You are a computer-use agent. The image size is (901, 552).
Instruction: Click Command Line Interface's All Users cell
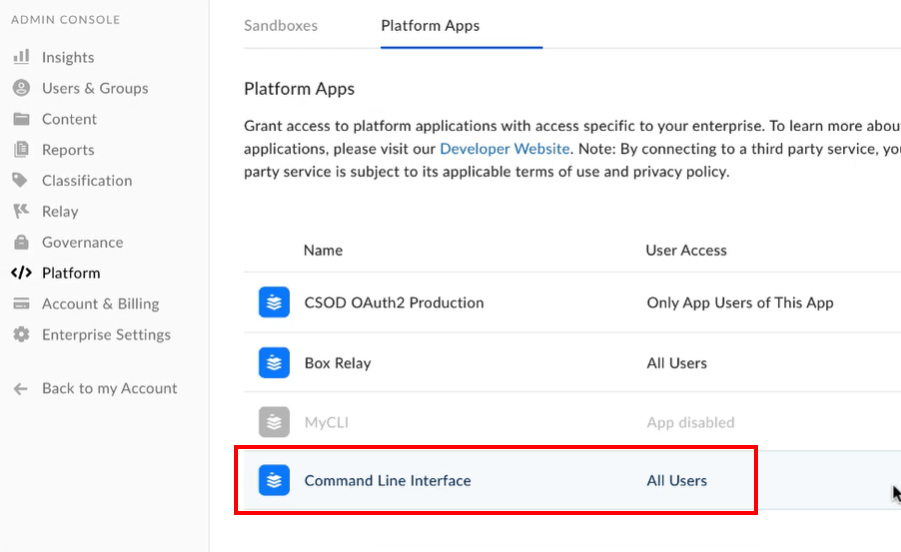pos(677,481)
